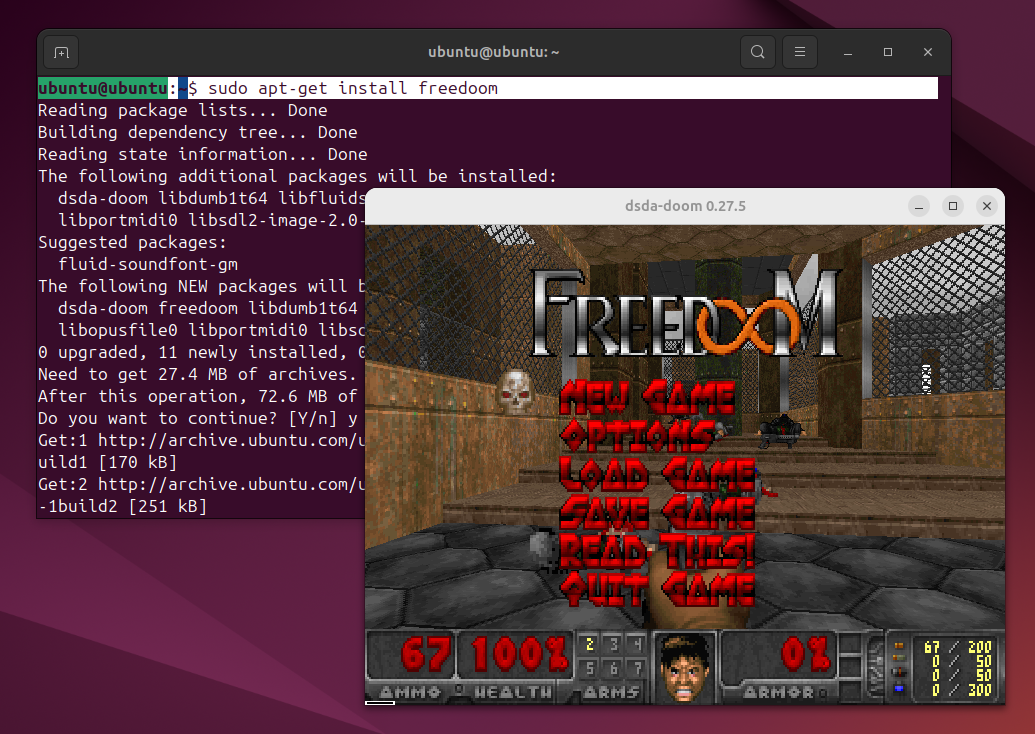Screen dimensions: 1035x734
Task: Select New Game in Freedoom menu
Action: click(x=647, y=397)
